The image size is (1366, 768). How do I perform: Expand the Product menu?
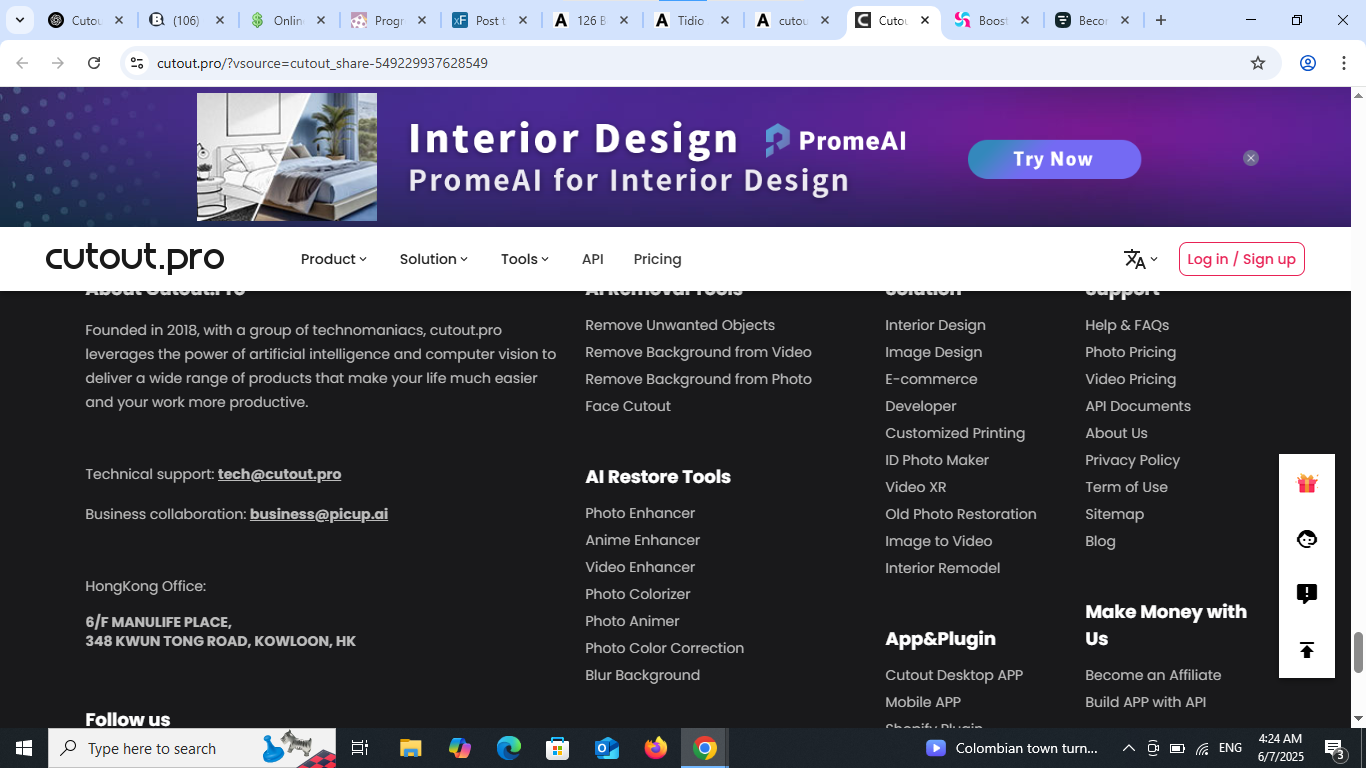pyautogui.click(x=334, y=259)
